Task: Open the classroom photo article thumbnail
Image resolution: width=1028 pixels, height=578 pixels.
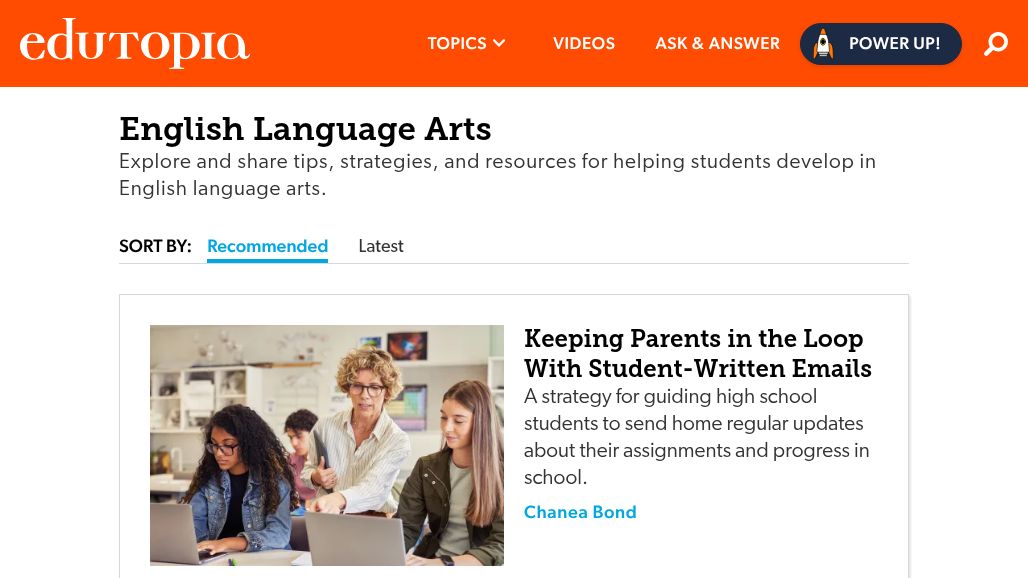Action: (x=327, y=445)
